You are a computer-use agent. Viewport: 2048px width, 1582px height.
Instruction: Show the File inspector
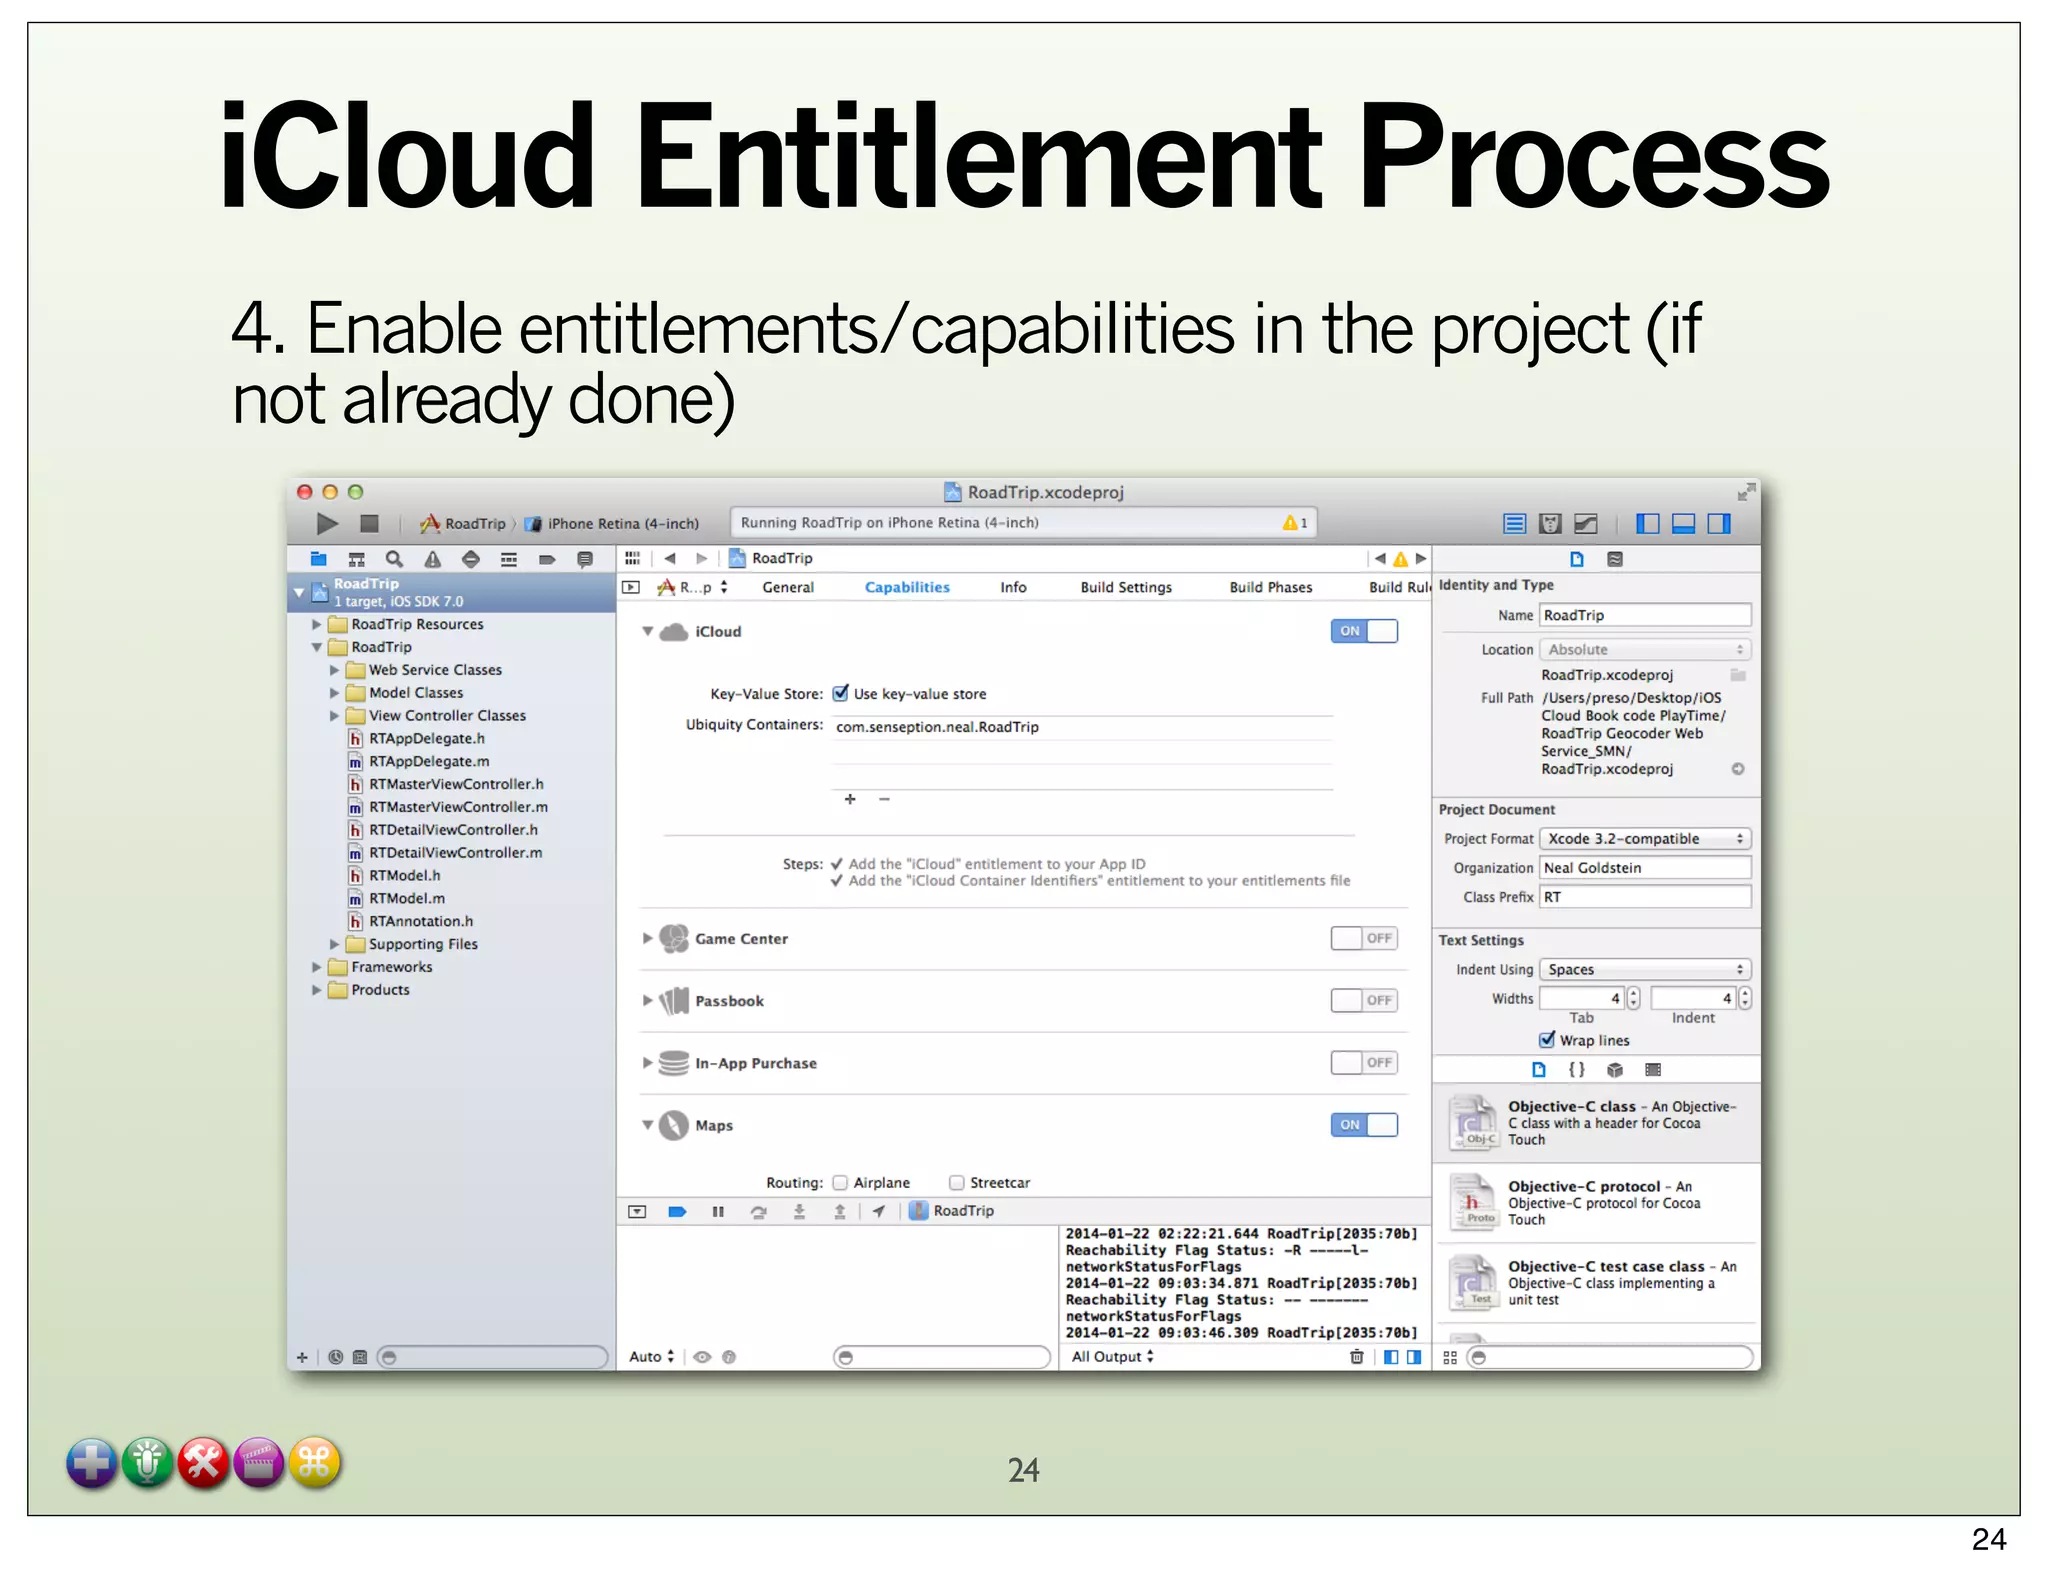click(x=1577, y=559)
